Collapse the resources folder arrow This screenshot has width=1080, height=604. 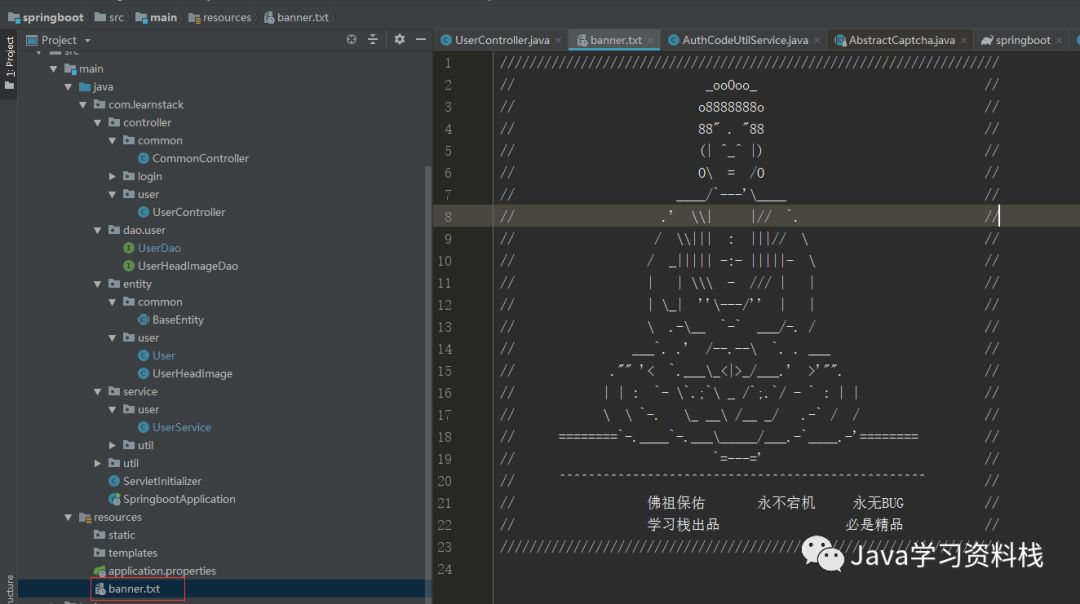[68, 517]
